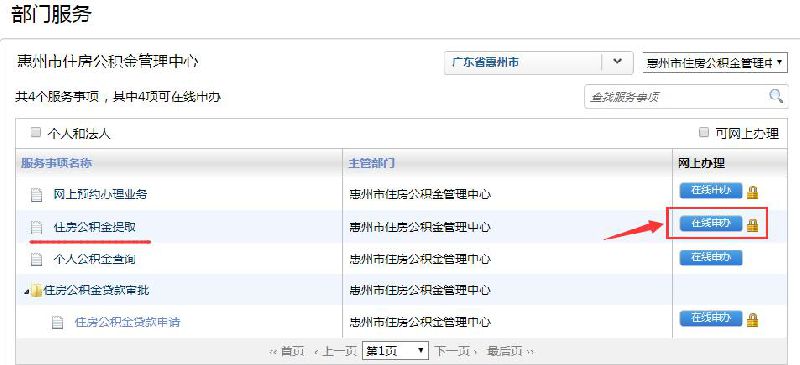Enable the 可网上办理 checkbox
The height and width of the screenshot is (365, 800).
pyautogui.click(x=704, y=133)
